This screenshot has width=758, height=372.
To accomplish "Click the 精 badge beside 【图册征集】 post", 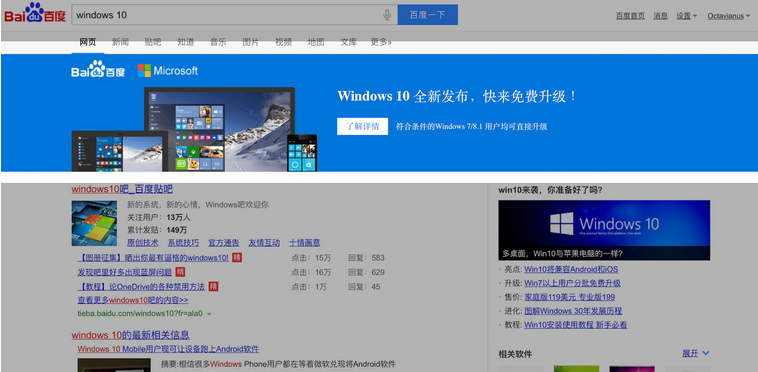I will point(237,258).
